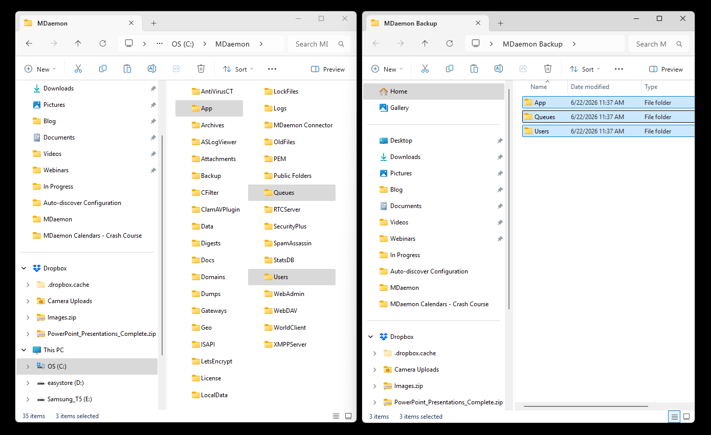711x435 pixels.
Task: Click Paste icon in MDaemon Backup window
Action: click(x=474, y=69)
